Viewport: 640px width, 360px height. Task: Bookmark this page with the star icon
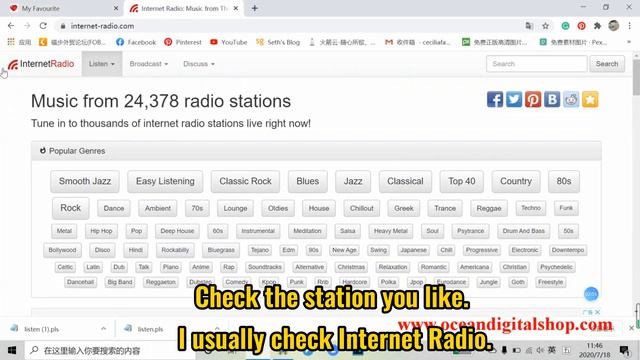pos(546,26)
